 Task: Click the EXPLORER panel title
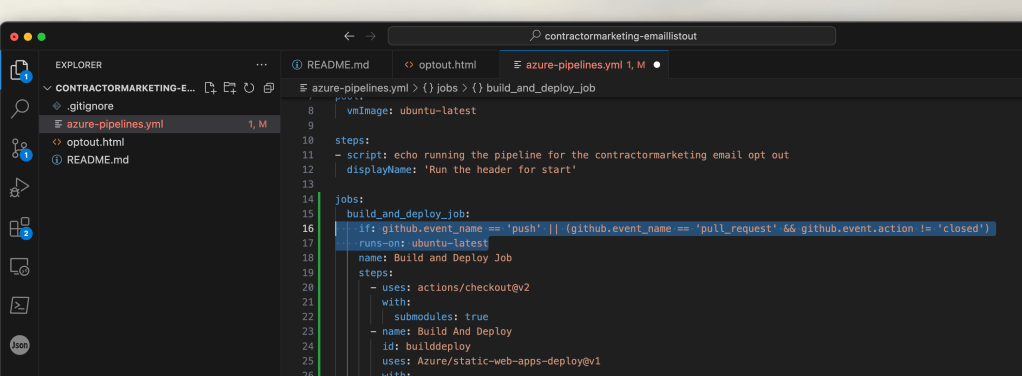click(79, 65)
